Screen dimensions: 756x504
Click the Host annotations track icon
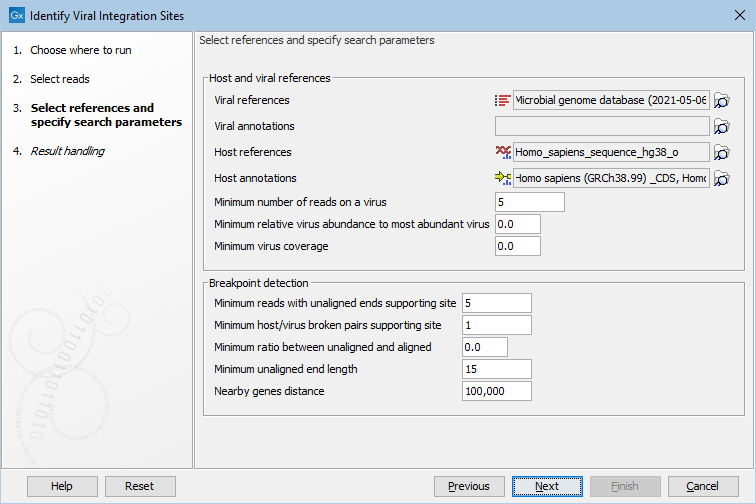(x=503, y=178)
